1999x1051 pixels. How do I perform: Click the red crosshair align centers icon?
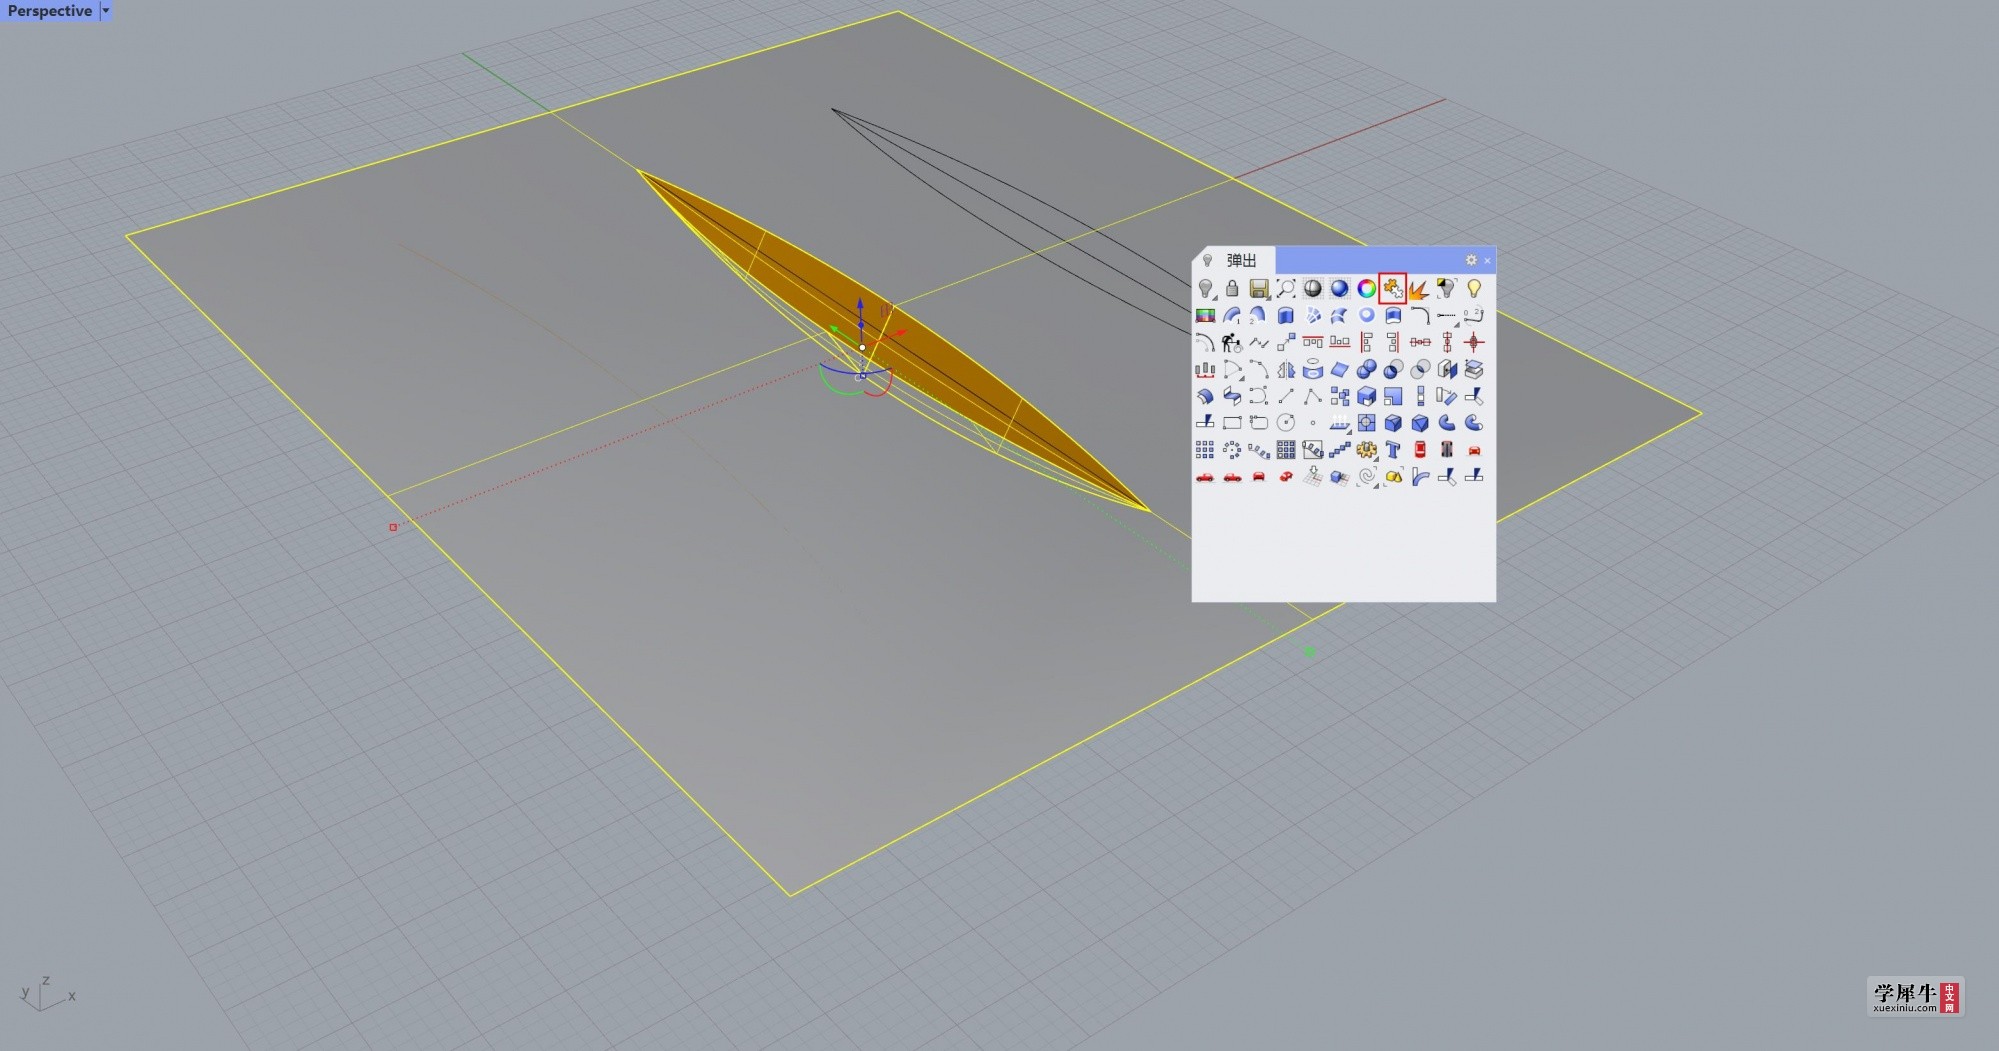[1473, 342]
